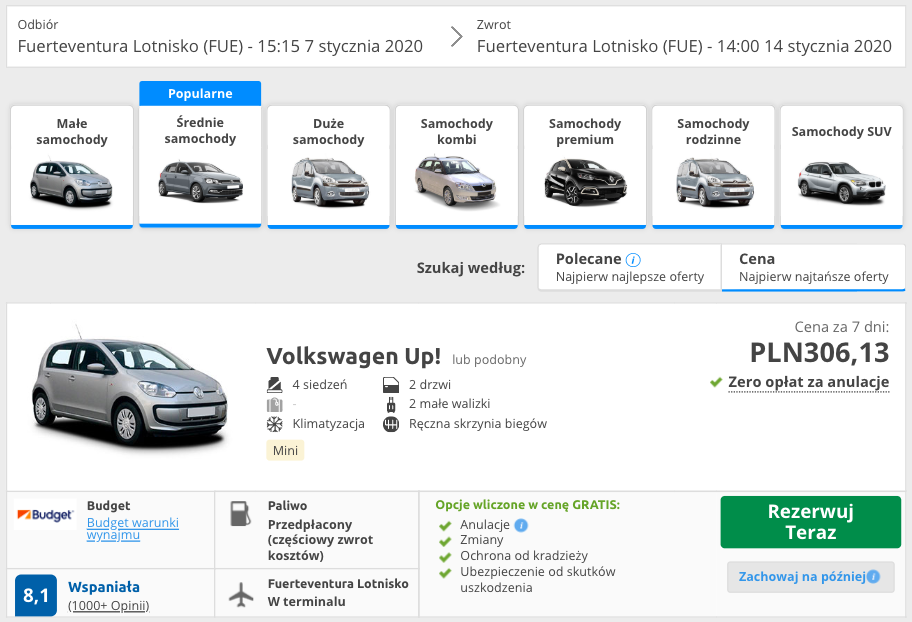Click the Volkswagen Up! car image
Image resolution: width=912 pixels, height=622 pixels.
click(129, 386)
